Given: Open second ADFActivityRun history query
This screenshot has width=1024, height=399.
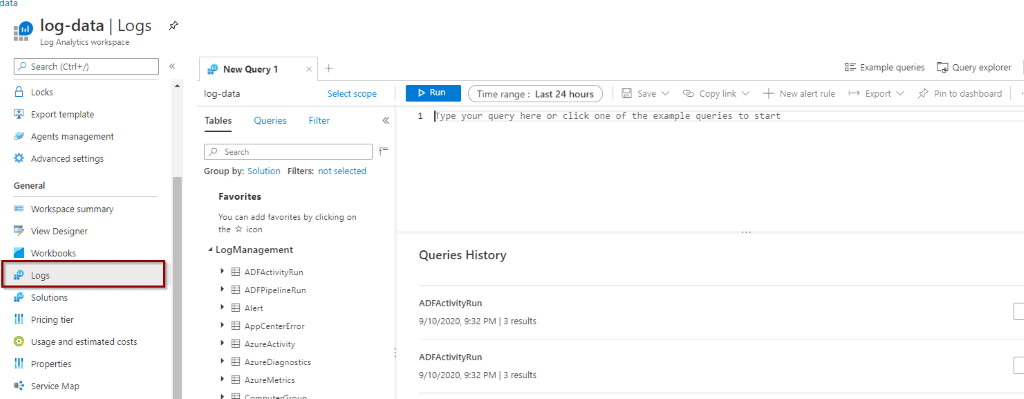Looking at the screenshot, I should pos(450,357).
